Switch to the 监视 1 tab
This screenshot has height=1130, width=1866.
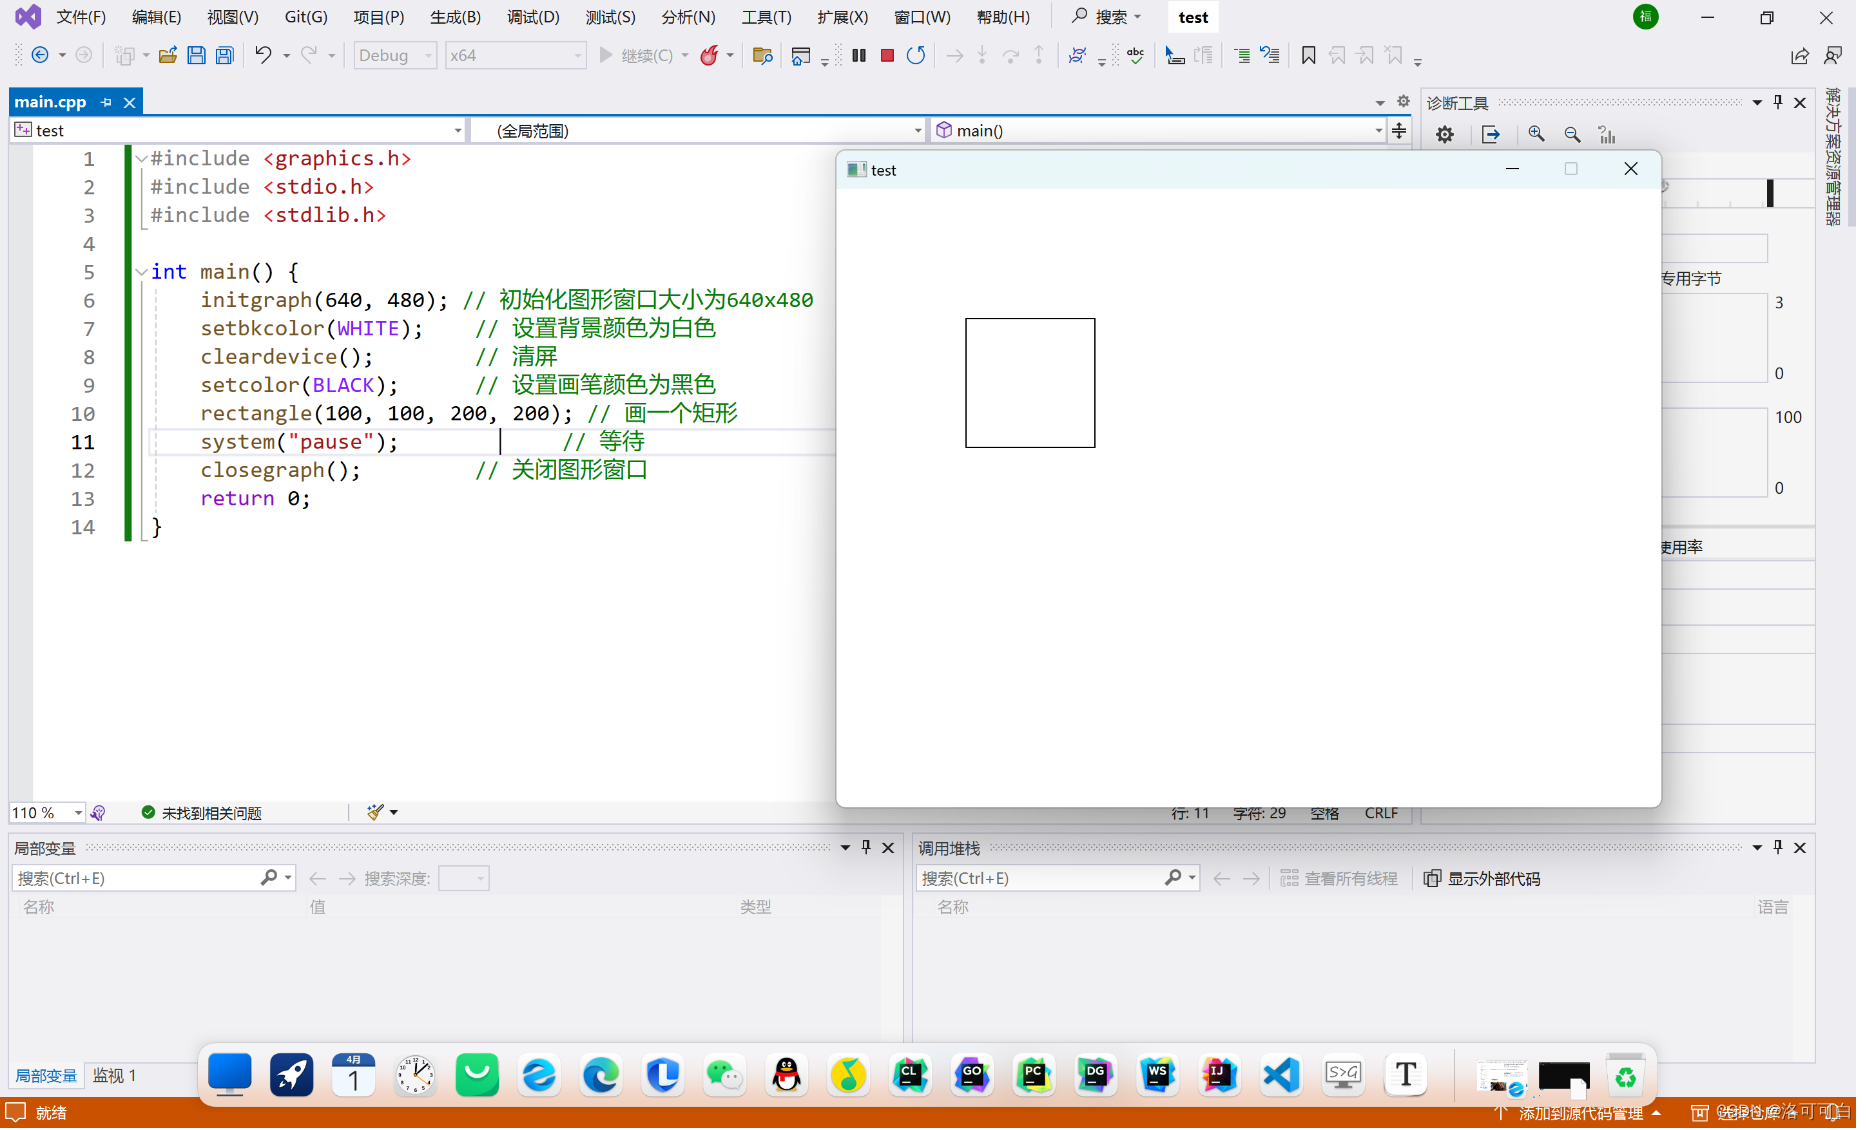click(x=113, y=1075)
